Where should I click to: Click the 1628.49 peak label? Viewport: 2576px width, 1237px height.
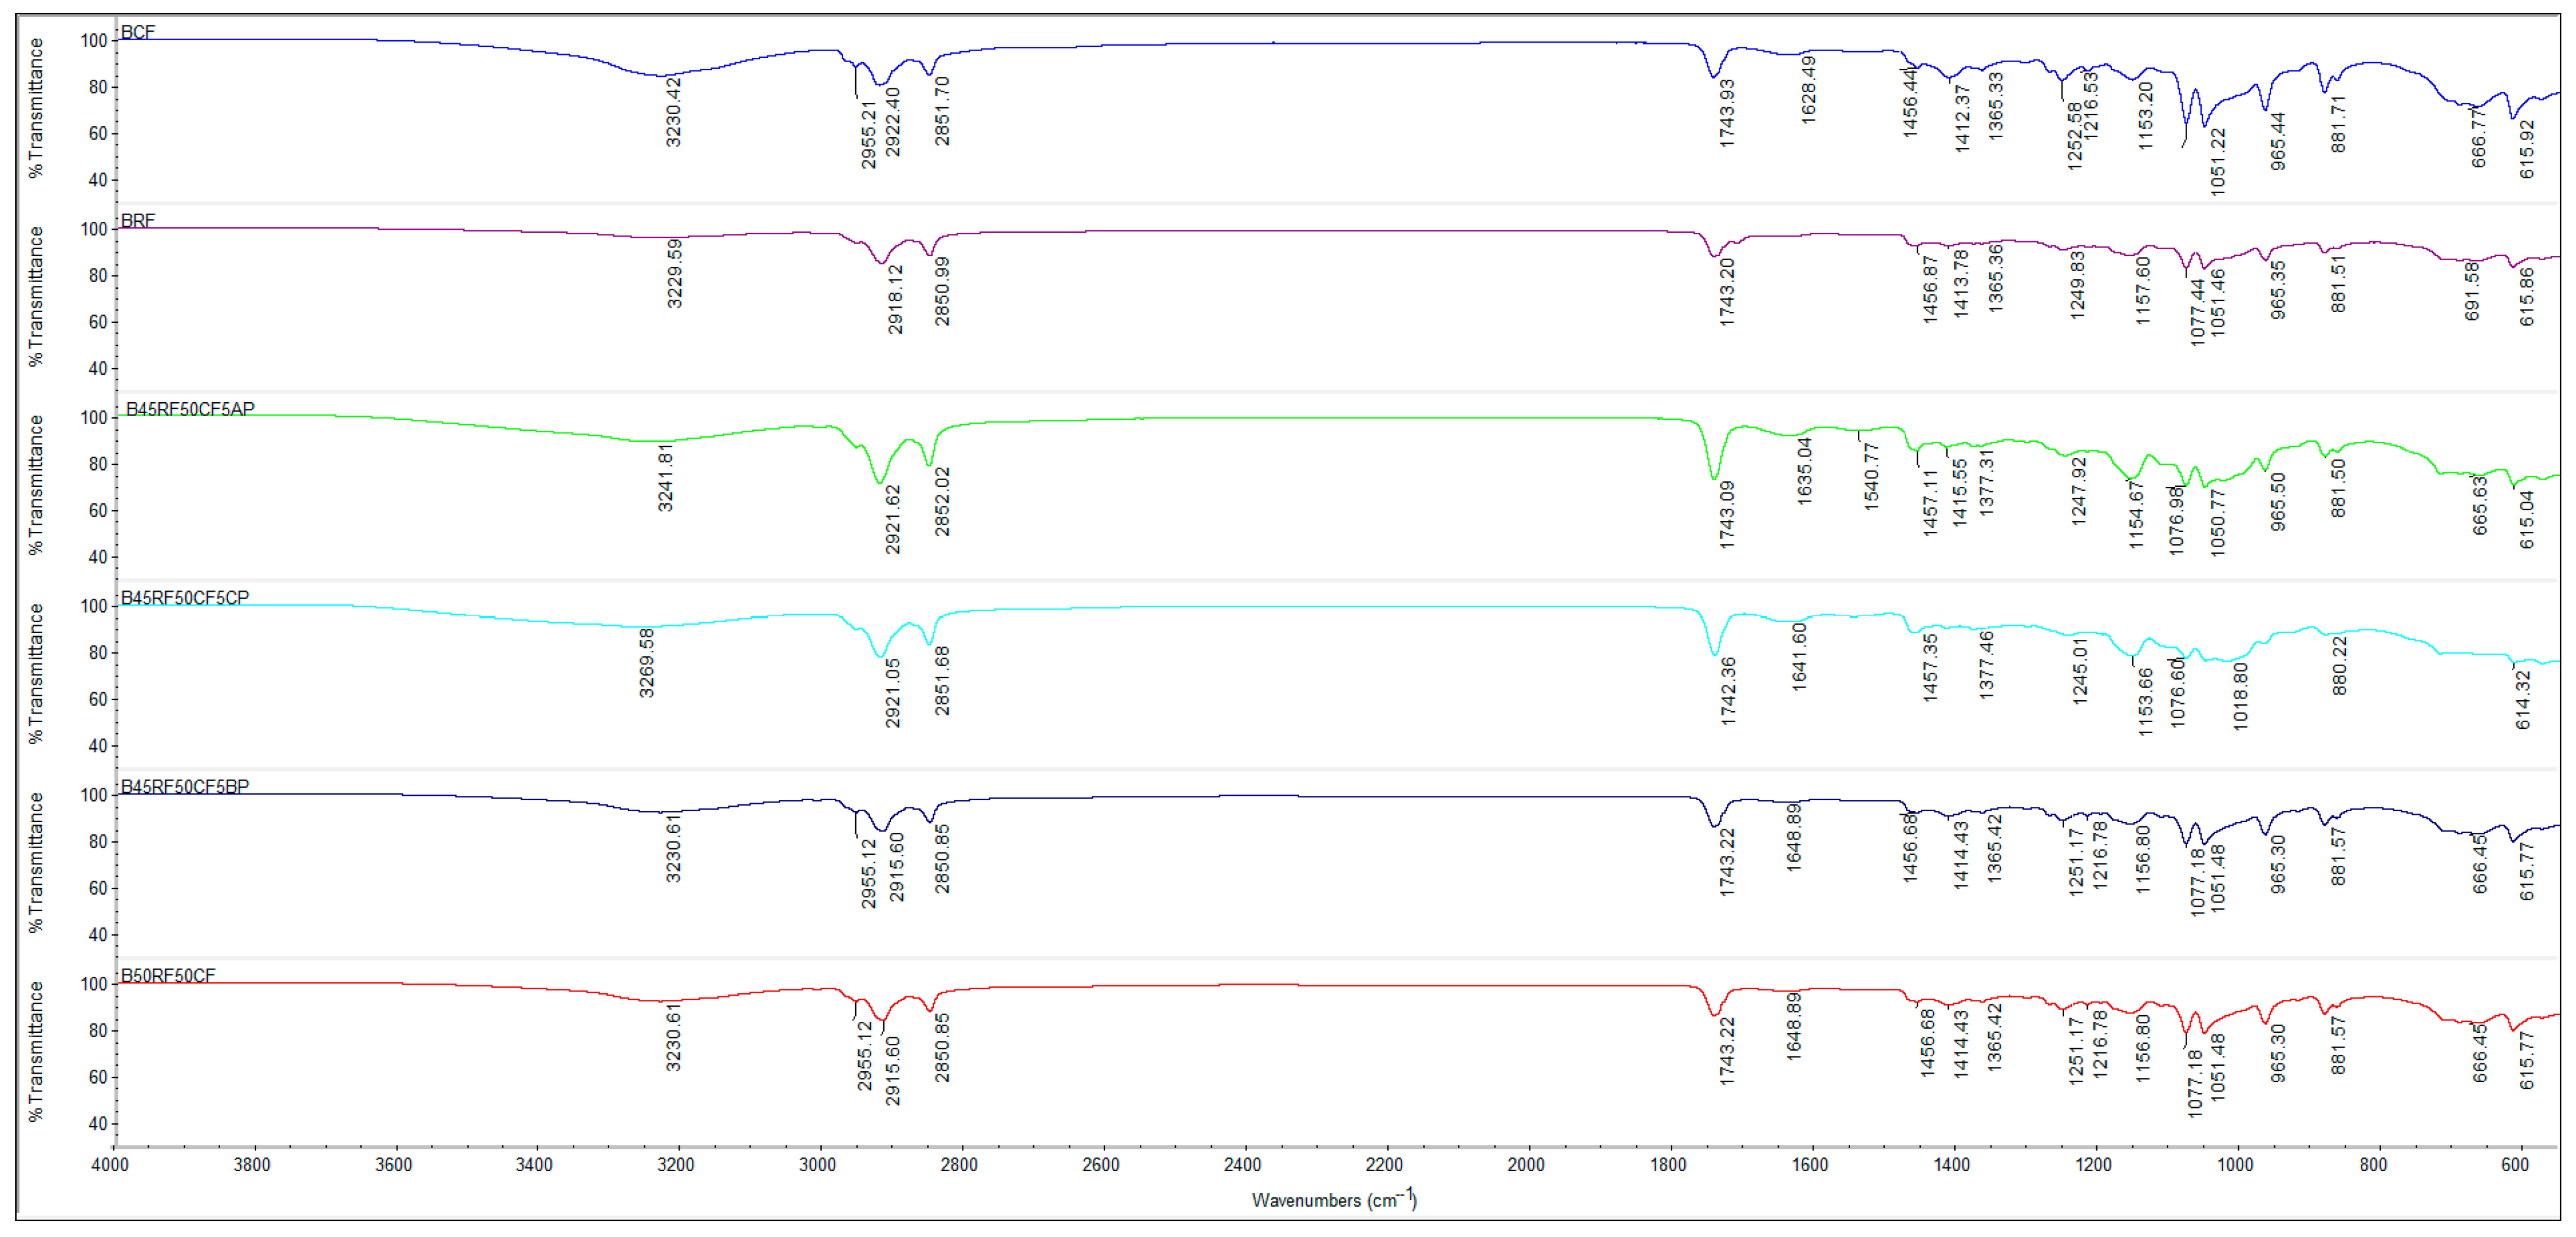(1808, 89)
